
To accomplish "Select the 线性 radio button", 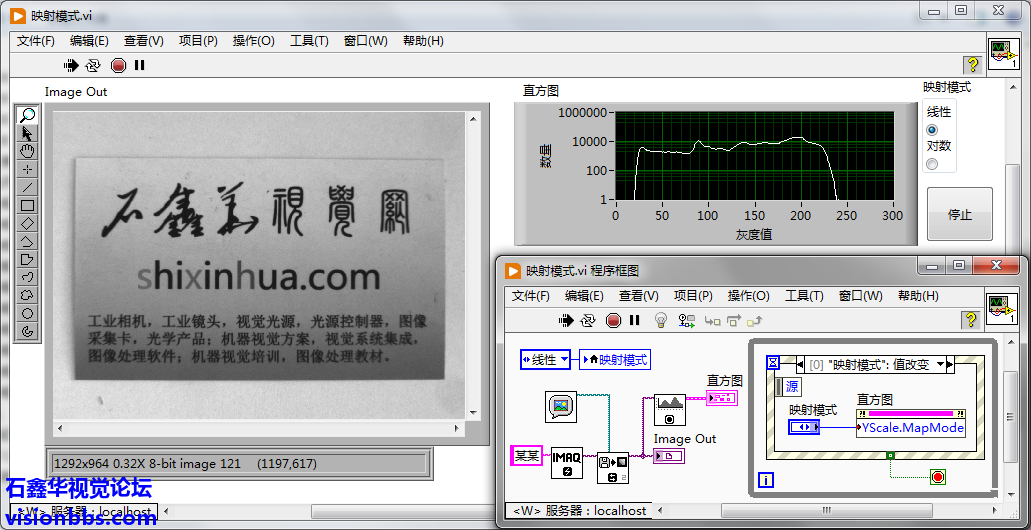I will [932, 130].
